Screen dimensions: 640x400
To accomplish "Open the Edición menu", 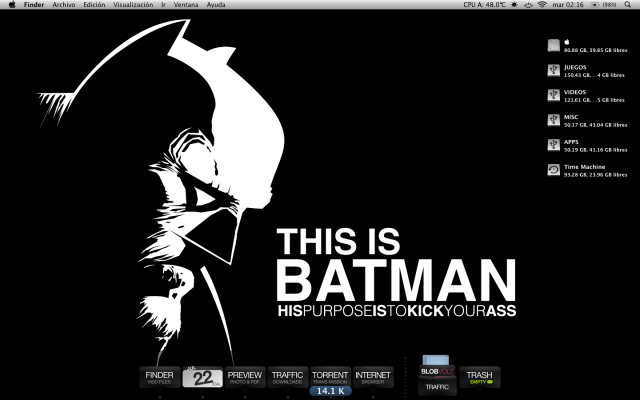I will (94, 4).
